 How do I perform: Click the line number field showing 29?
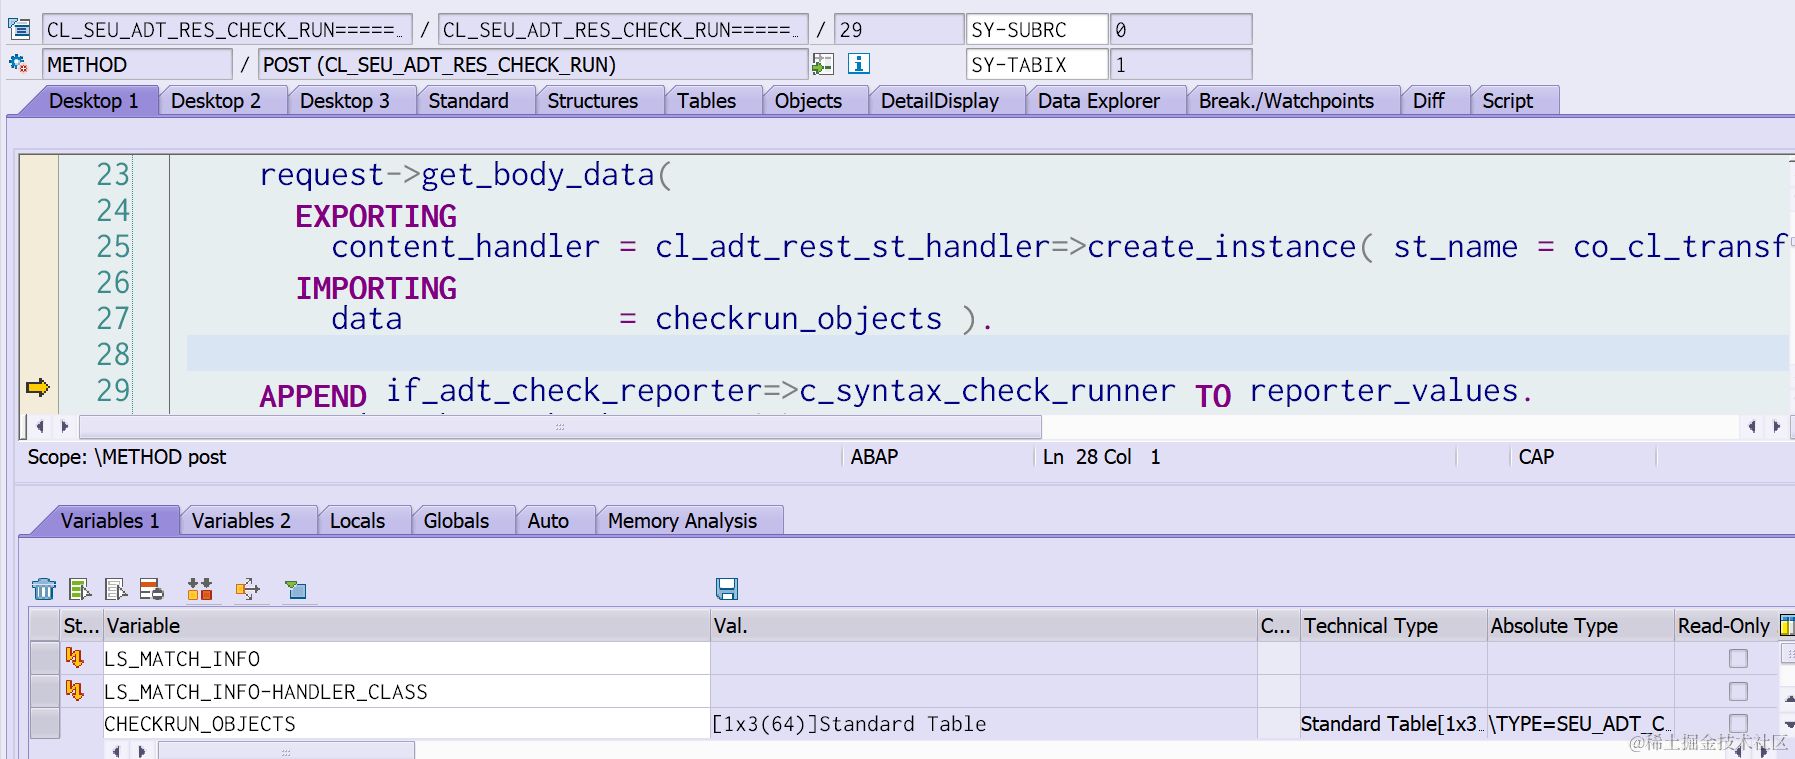898,29
